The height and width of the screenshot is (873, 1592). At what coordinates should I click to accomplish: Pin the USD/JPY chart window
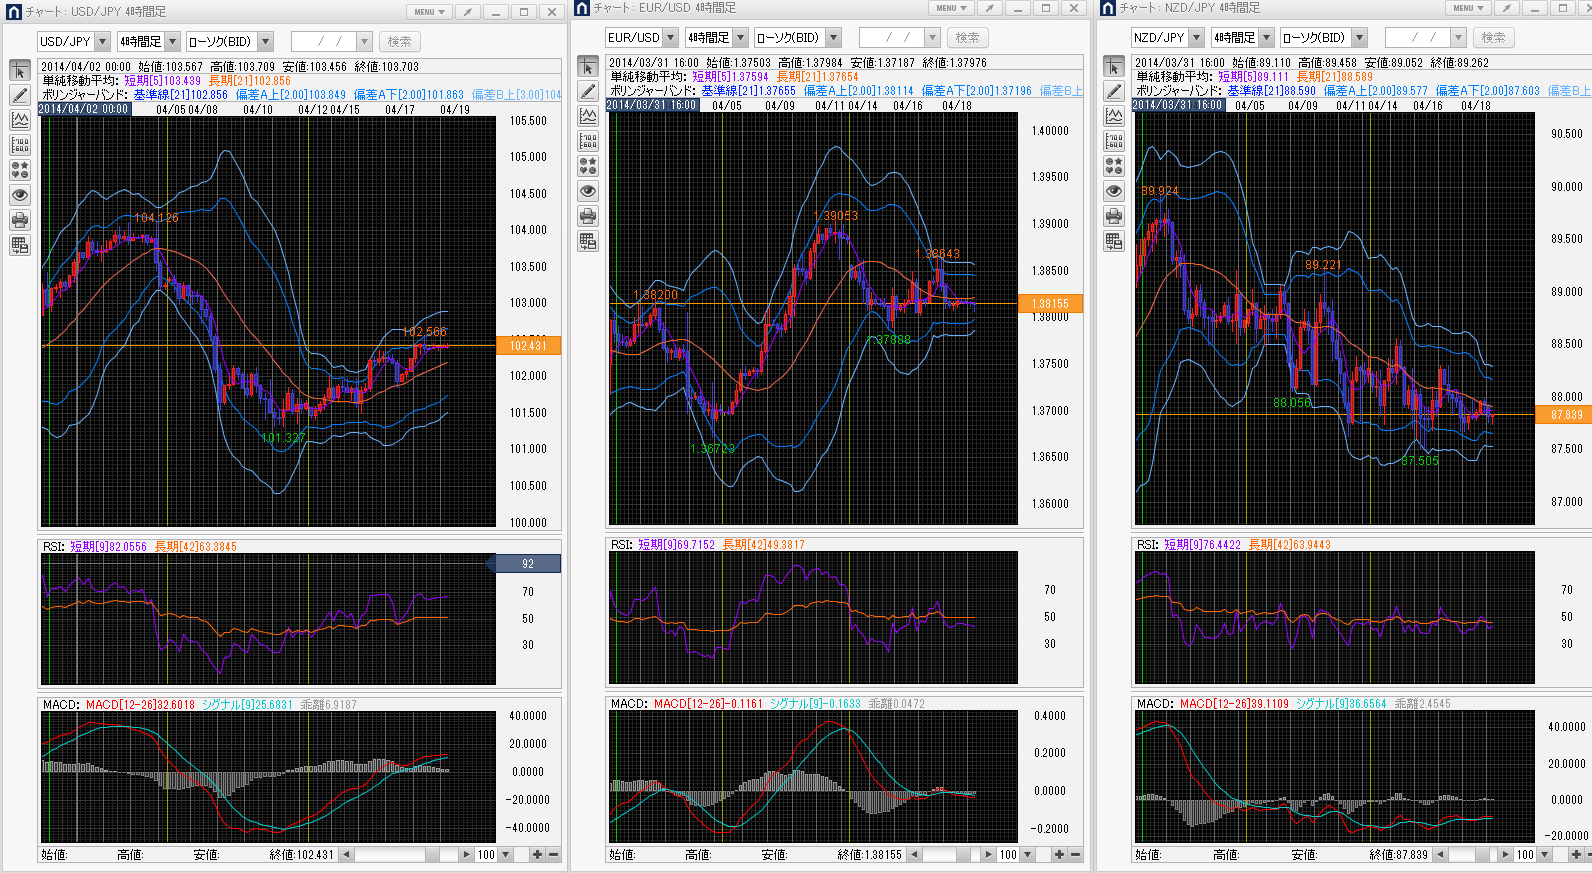point(467,12)
